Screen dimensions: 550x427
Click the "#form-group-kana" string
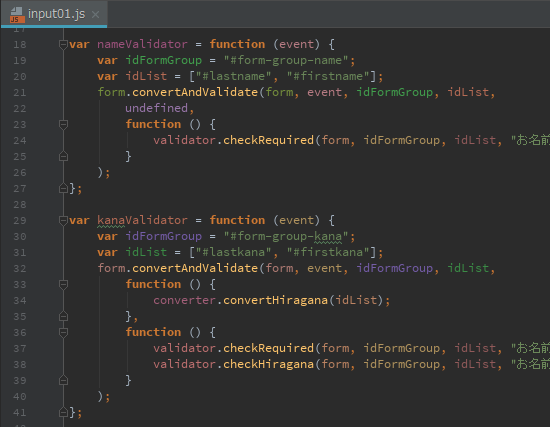pos(286,236)
